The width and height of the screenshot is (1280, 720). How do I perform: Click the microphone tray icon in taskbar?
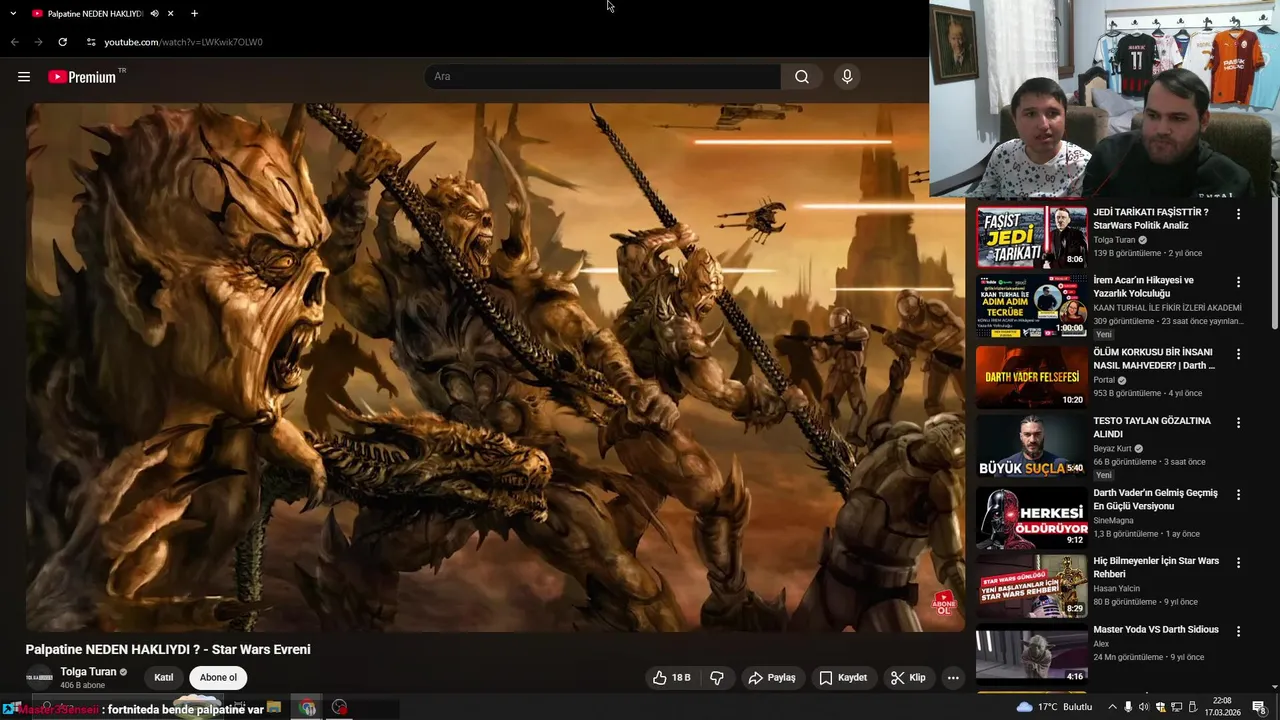pyautogui.click(x=1129, y=707)
